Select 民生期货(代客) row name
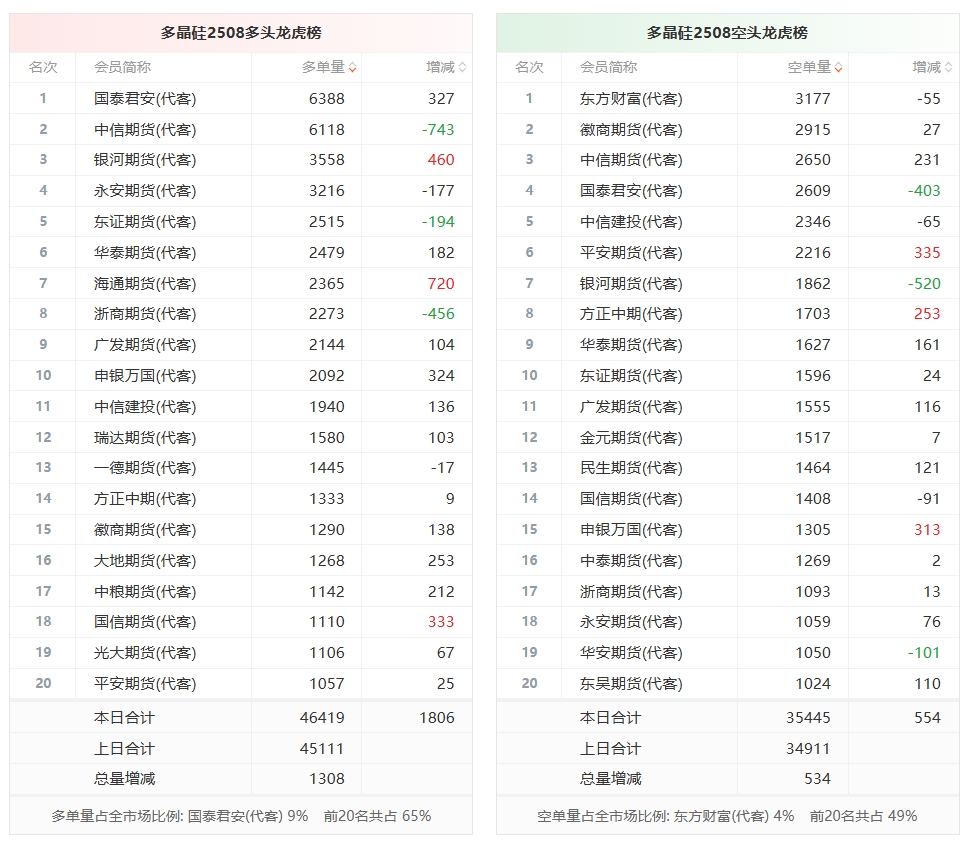 coord(631,468)
